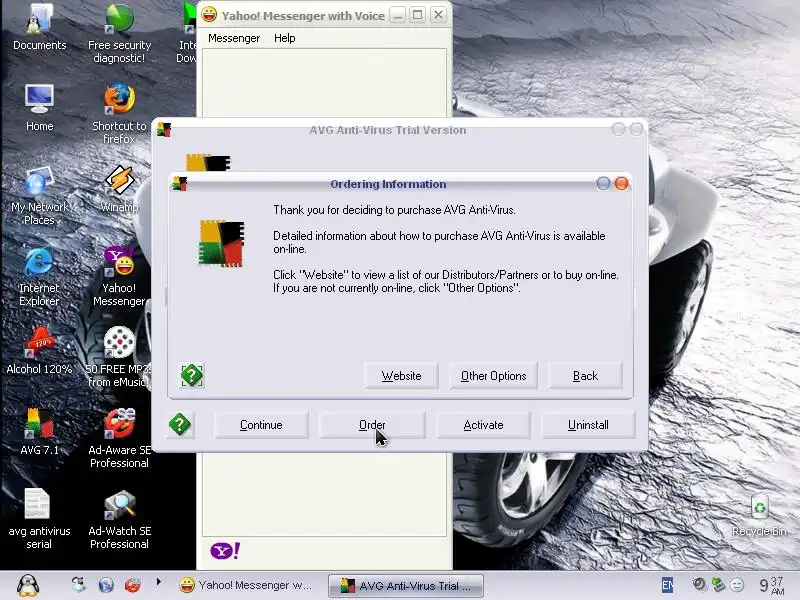Click globe quick launch icon in taskbar
Image resolution: width=800 pixels, height=600 pixels.
106,585
